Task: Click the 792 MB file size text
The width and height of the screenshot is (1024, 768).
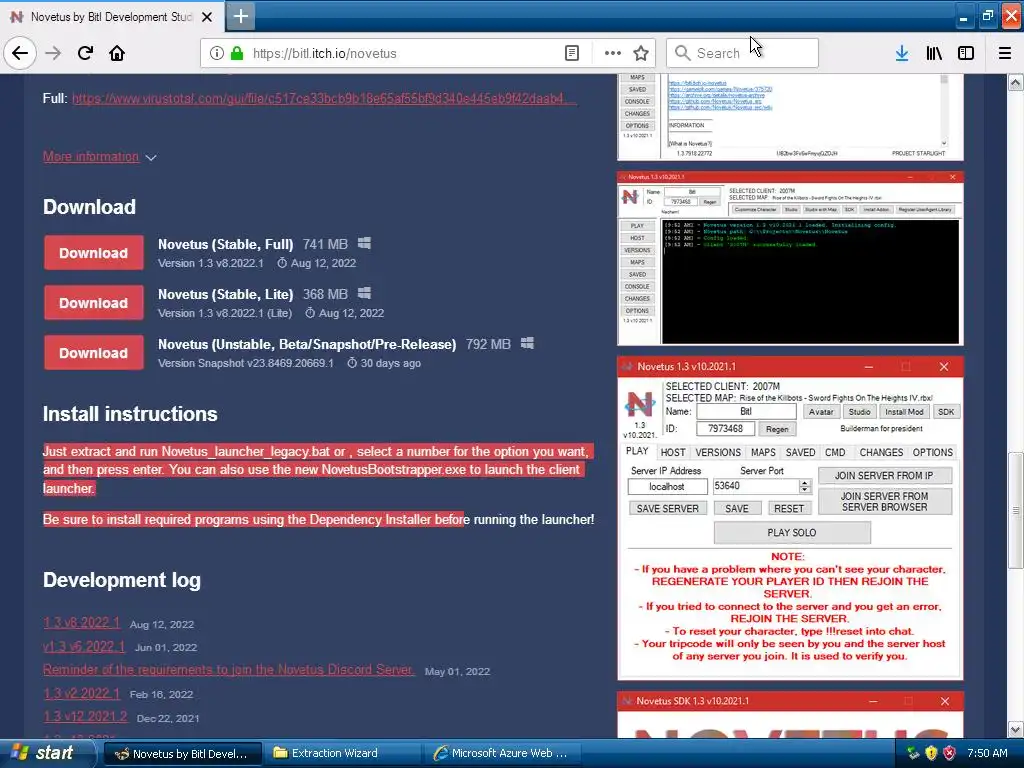Action: point(488,344)
